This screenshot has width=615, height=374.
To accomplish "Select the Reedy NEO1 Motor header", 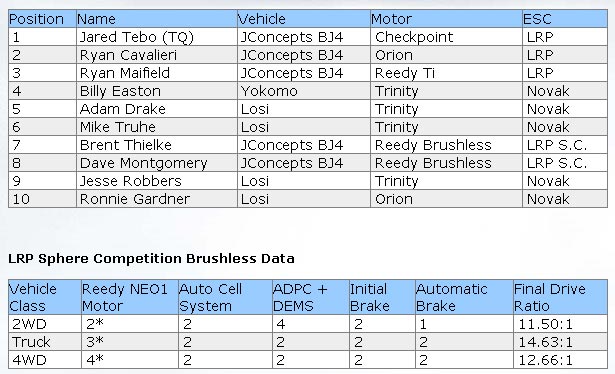I will 129,297.
